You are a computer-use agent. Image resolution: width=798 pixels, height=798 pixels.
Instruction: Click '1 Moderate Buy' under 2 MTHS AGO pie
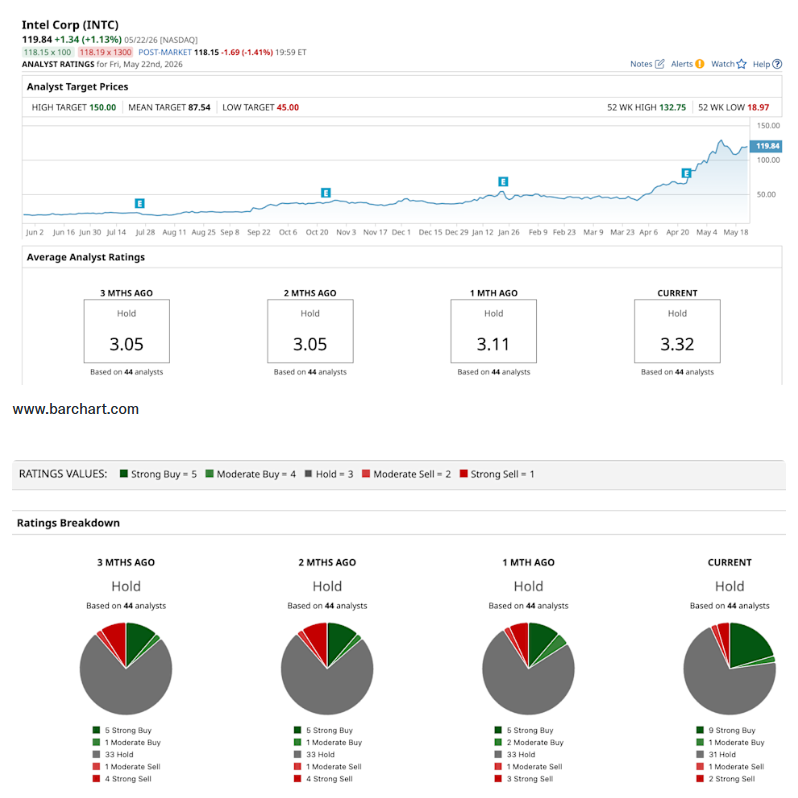(x=328, y=743)
